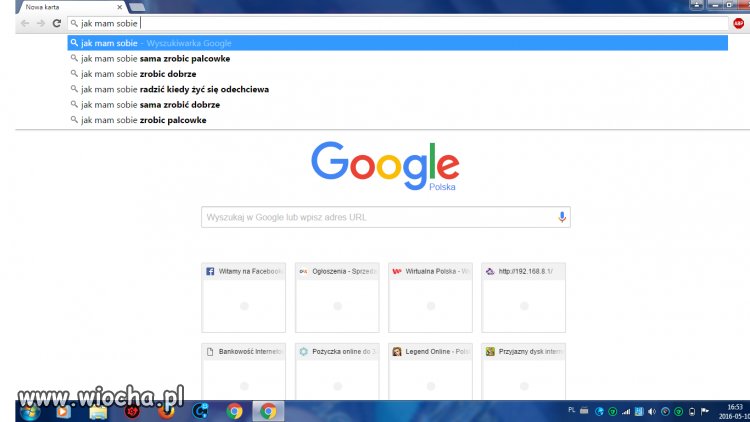The height and width of the screenshot is (422, 750).
Task: Open the 'Pożyczka online' tile
Action: [337, 371]
